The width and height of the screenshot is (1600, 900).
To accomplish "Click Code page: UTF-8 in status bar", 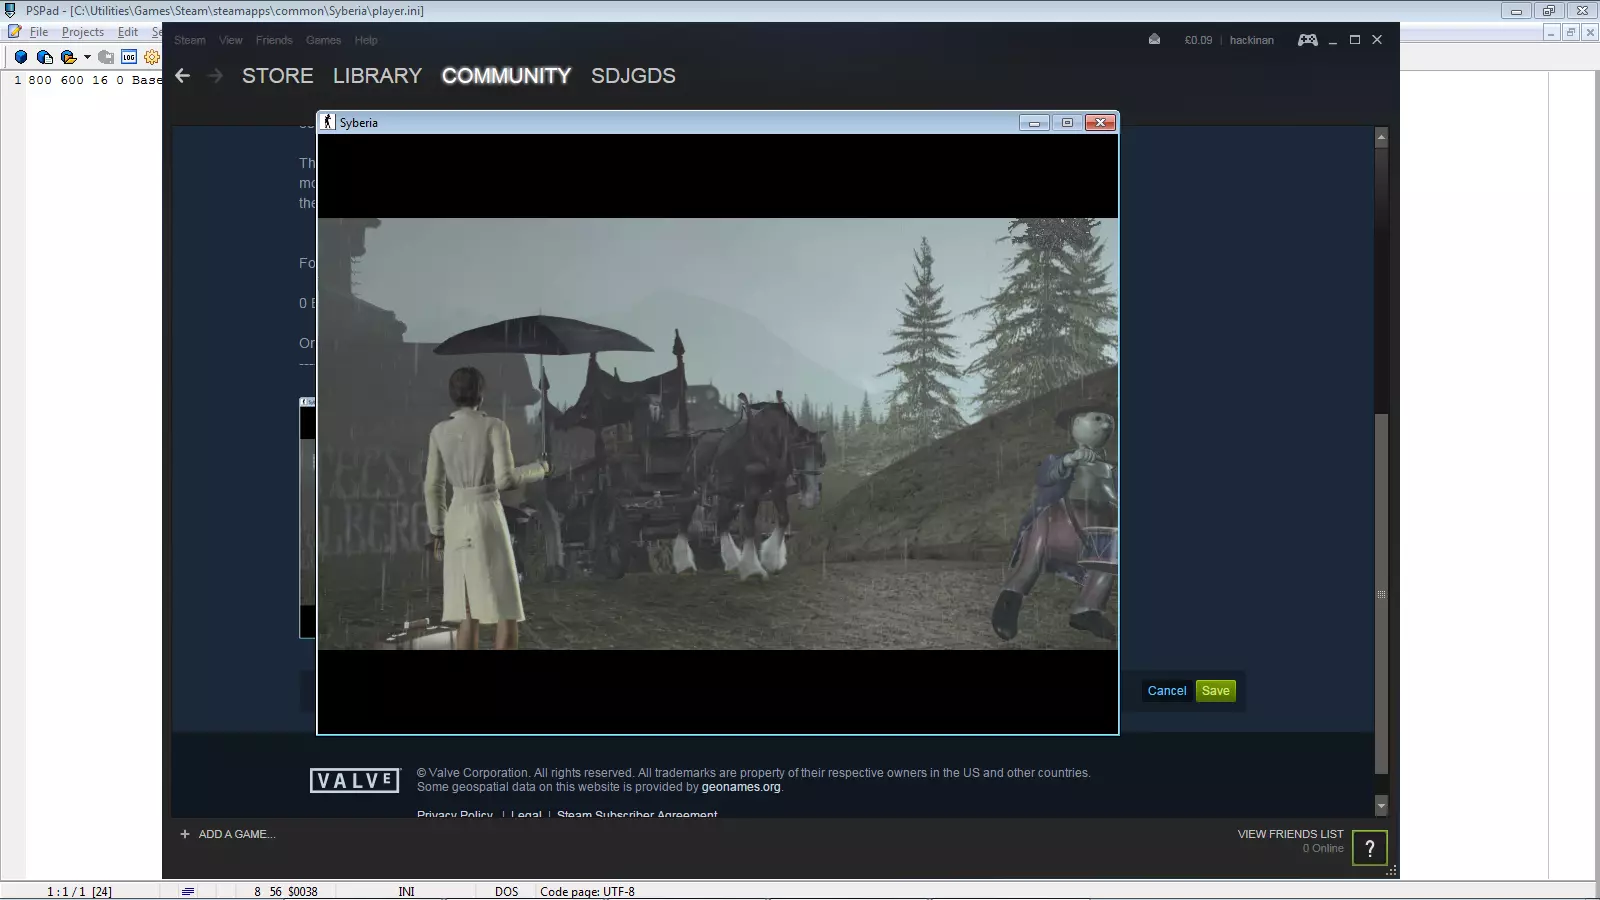I will (x=587, y=891).
